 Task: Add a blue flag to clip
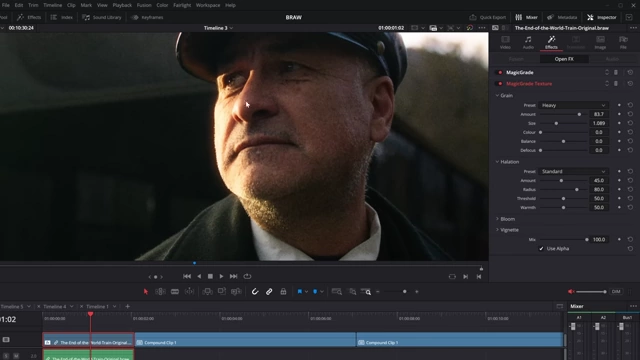pyautogui.click(x=300, y=292)
